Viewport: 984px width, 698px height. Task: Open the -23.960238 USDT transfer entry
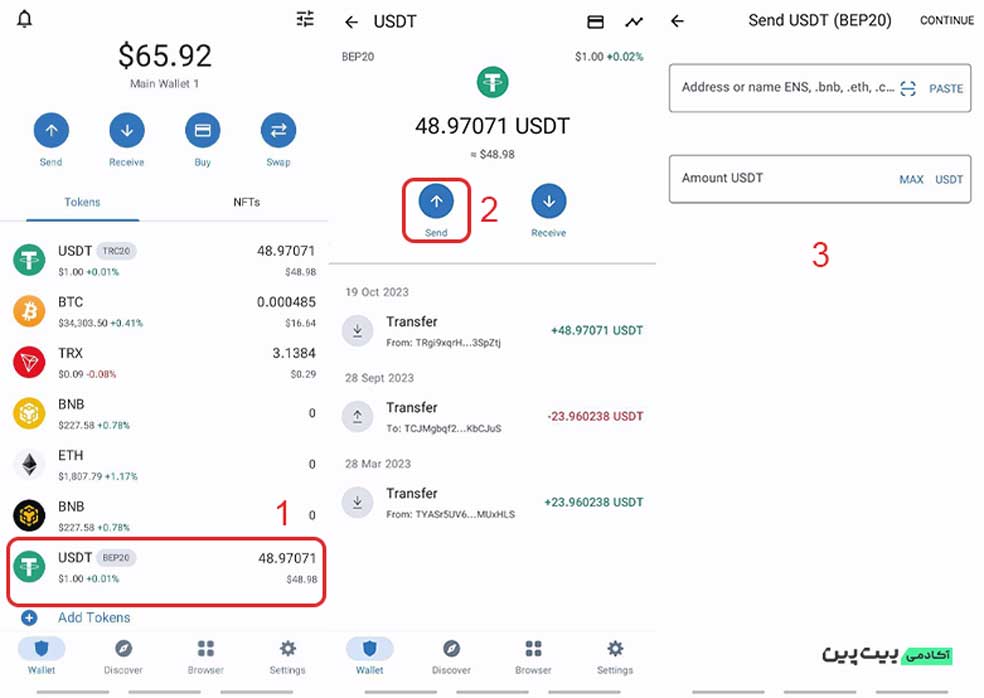coord(493,417)
